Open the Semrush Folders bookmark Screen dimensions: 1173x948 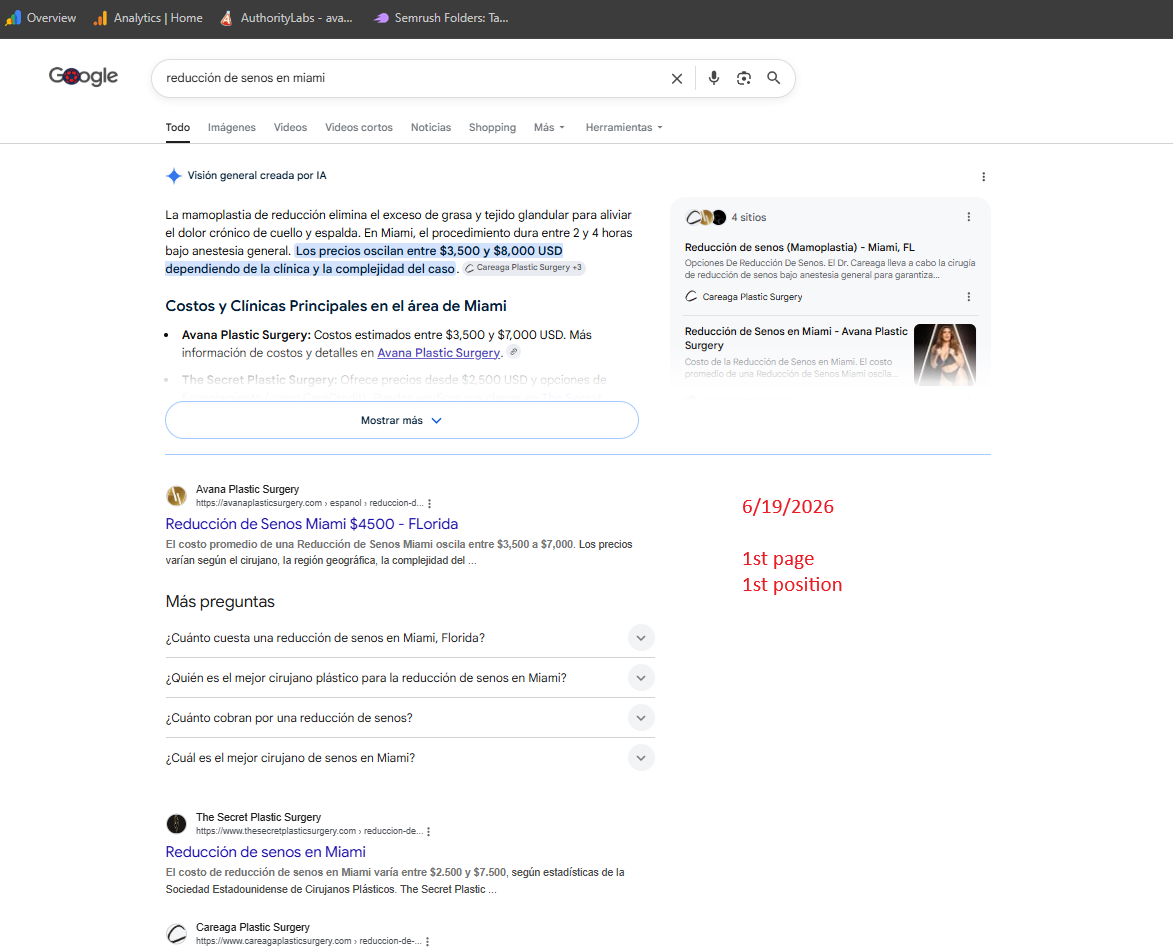coord(441,18)
